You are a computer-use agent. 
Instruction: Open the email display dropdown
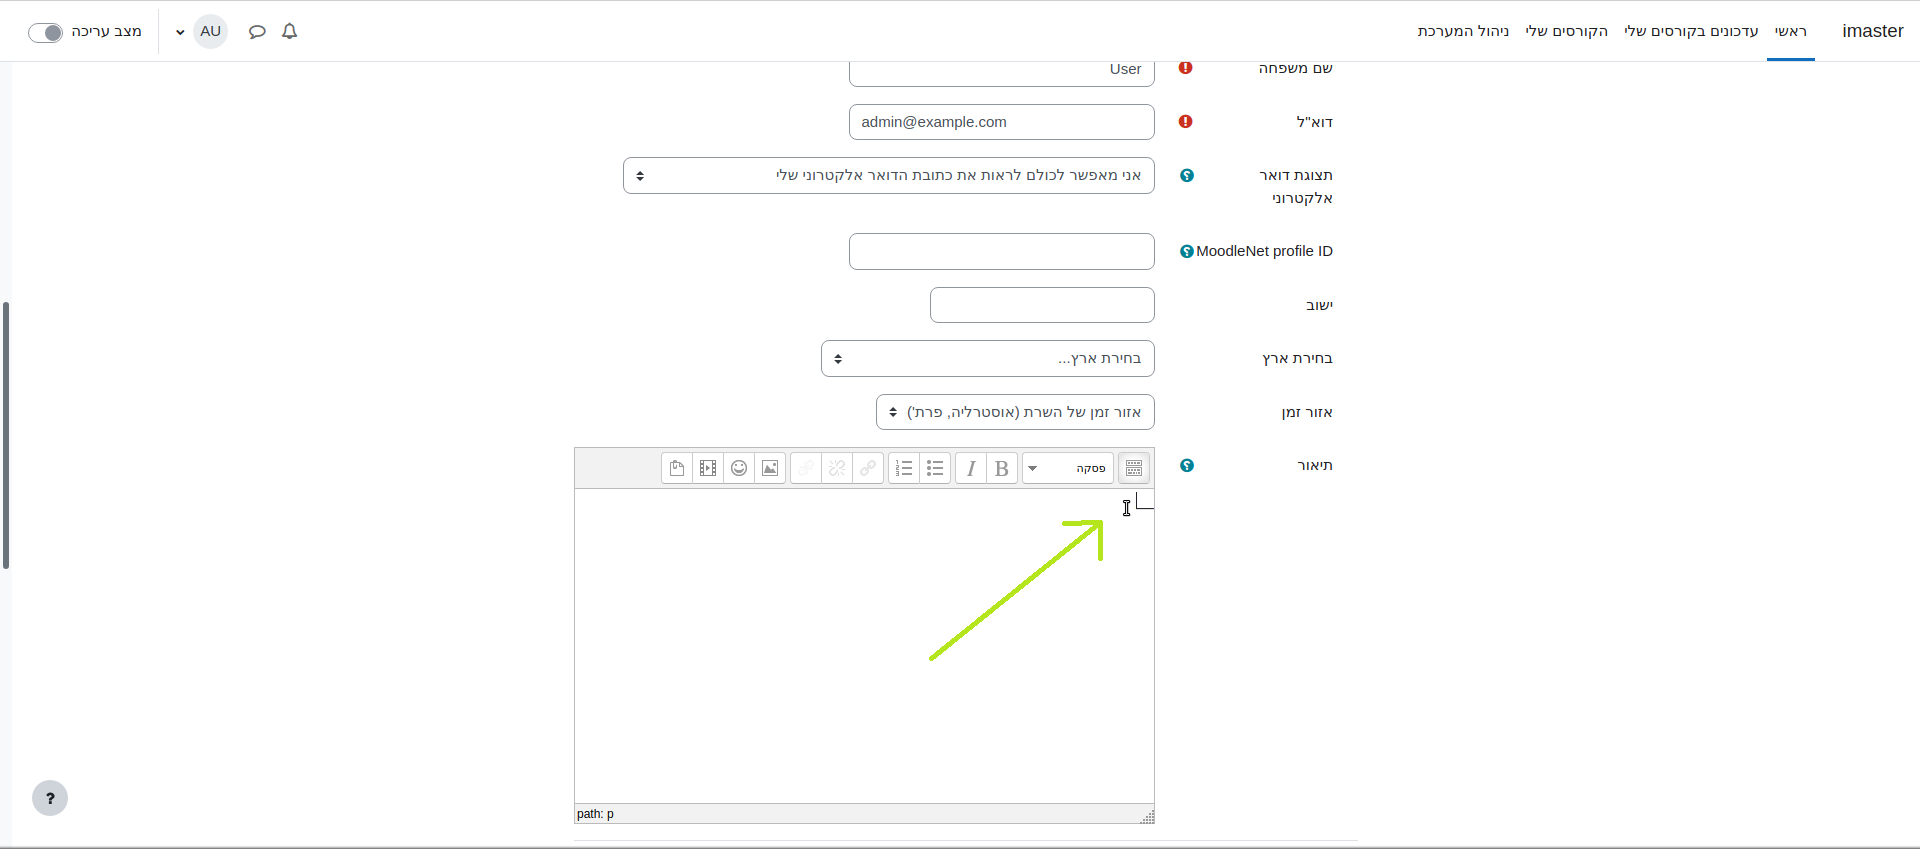(889, 175)
